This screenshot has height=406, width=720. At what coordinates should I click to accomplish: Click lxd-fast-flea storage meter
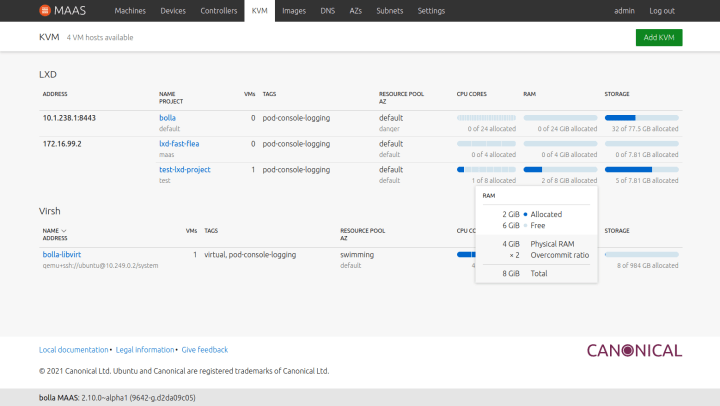[641, 144]
